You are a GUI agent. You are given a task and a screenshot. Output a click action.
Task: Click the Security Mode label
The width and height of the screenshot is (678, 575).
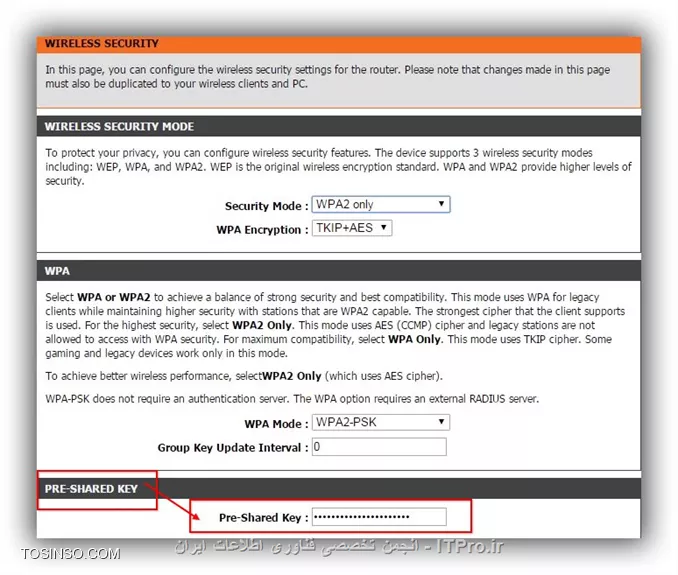point(266,206)
